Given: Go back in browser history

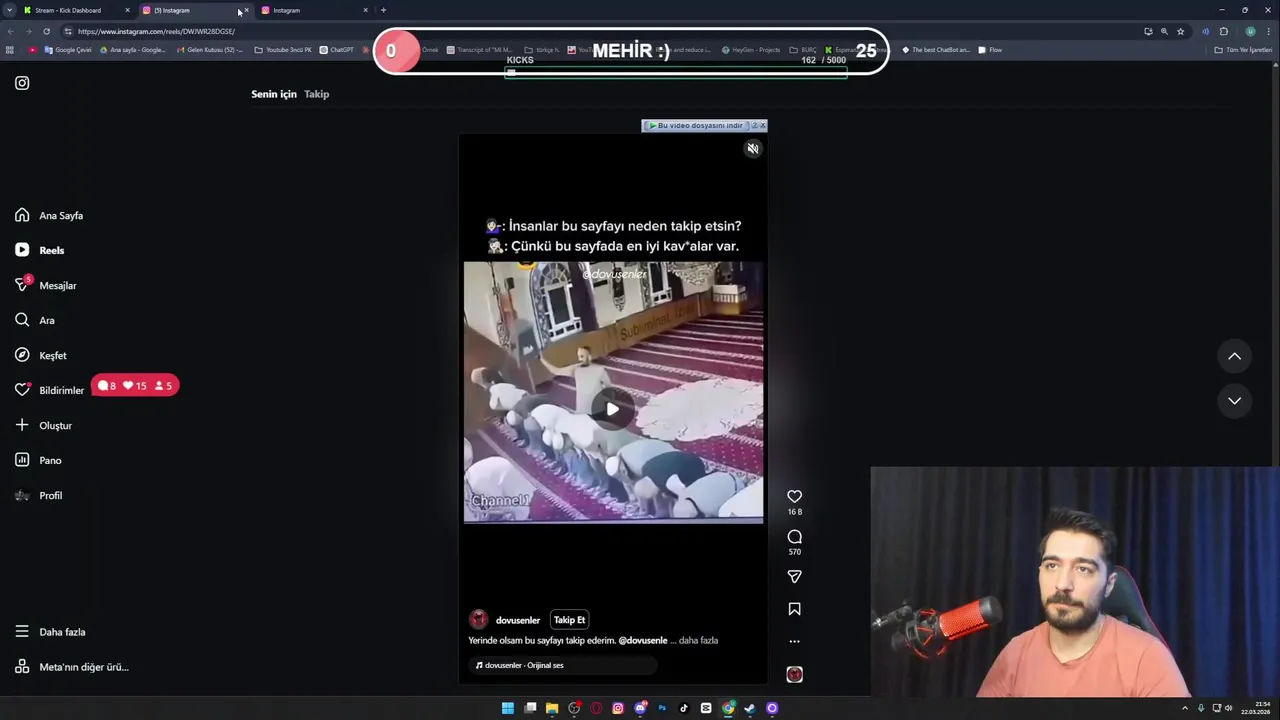Looking at the screenshot, I should [x=10, y=31].
